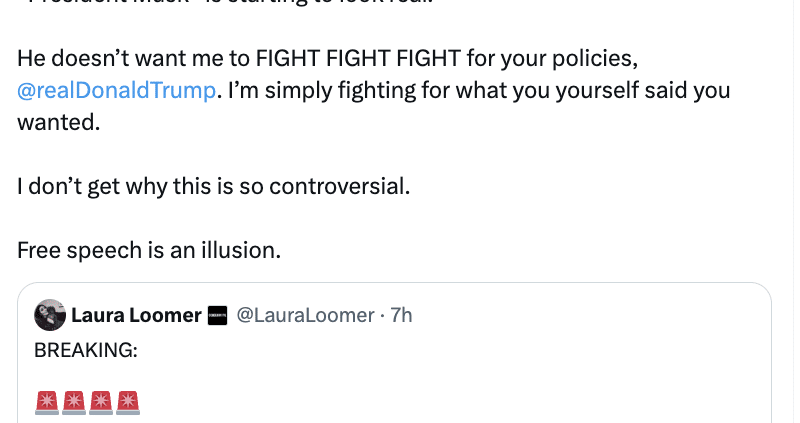Click the phrase 'I'm simply fighting for'

coord(331,90)
